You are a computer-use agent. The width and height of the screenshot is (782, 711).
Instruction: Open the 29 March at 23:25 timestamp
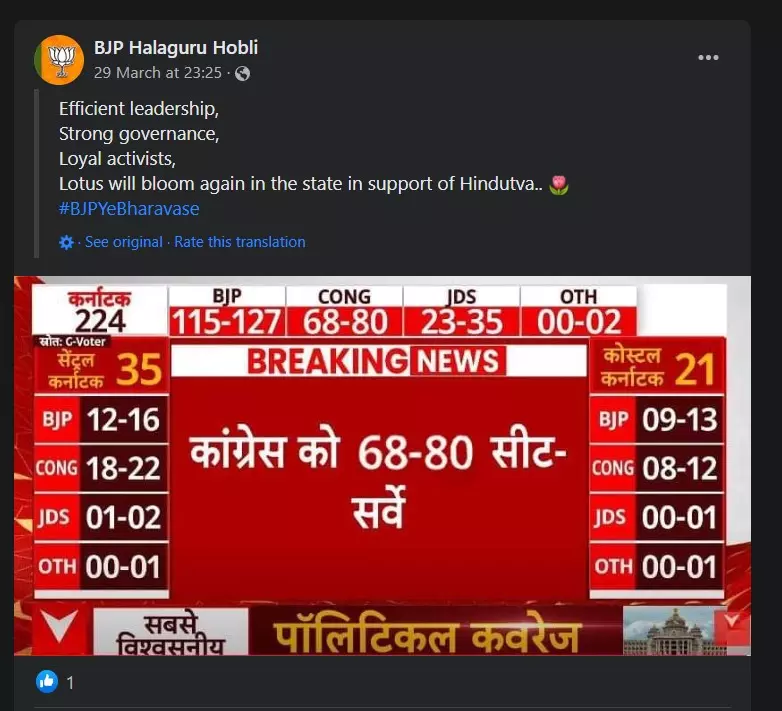coord(158,73)
